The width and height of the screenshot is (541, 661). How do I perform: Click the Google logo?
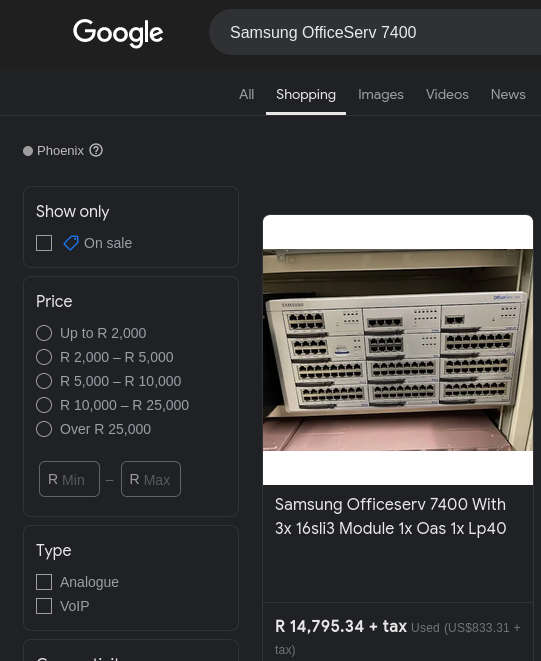tap(118, 33)
